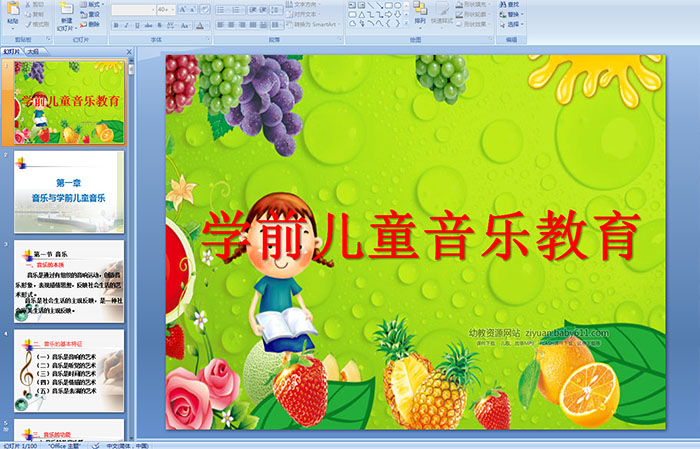
Task: Select the Oval shape in gallery
Action: [x=398, y=5]
